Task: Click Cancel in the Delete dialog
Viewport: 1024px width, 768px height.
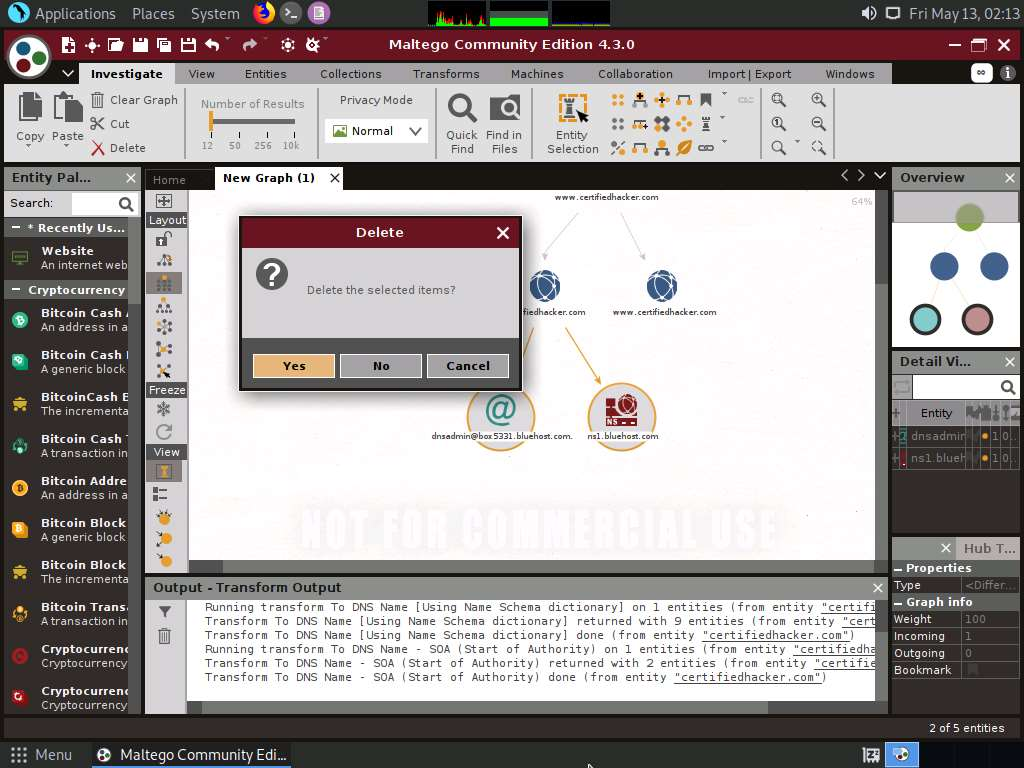Action: click(x=468, y=366)
